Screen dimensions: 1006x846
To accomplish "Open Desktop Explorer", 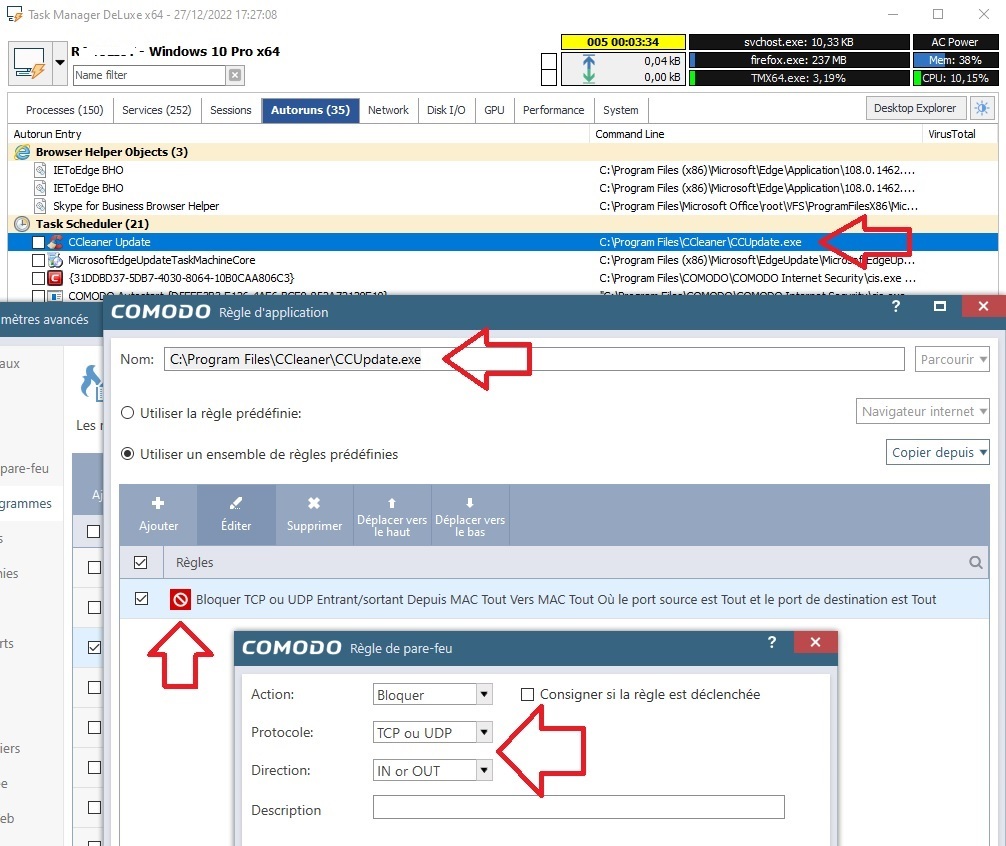I will [x=915, y=108].
